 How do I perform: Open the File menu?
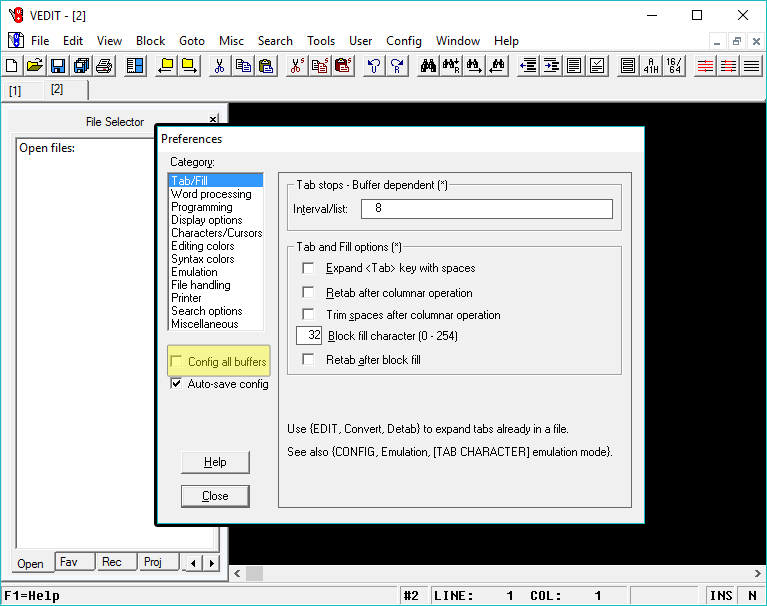40,41
